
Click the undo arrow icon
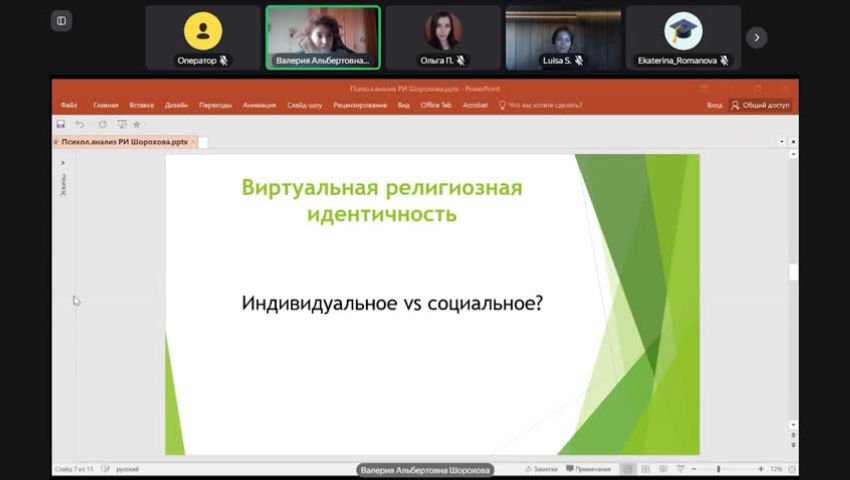pos(80,124)
